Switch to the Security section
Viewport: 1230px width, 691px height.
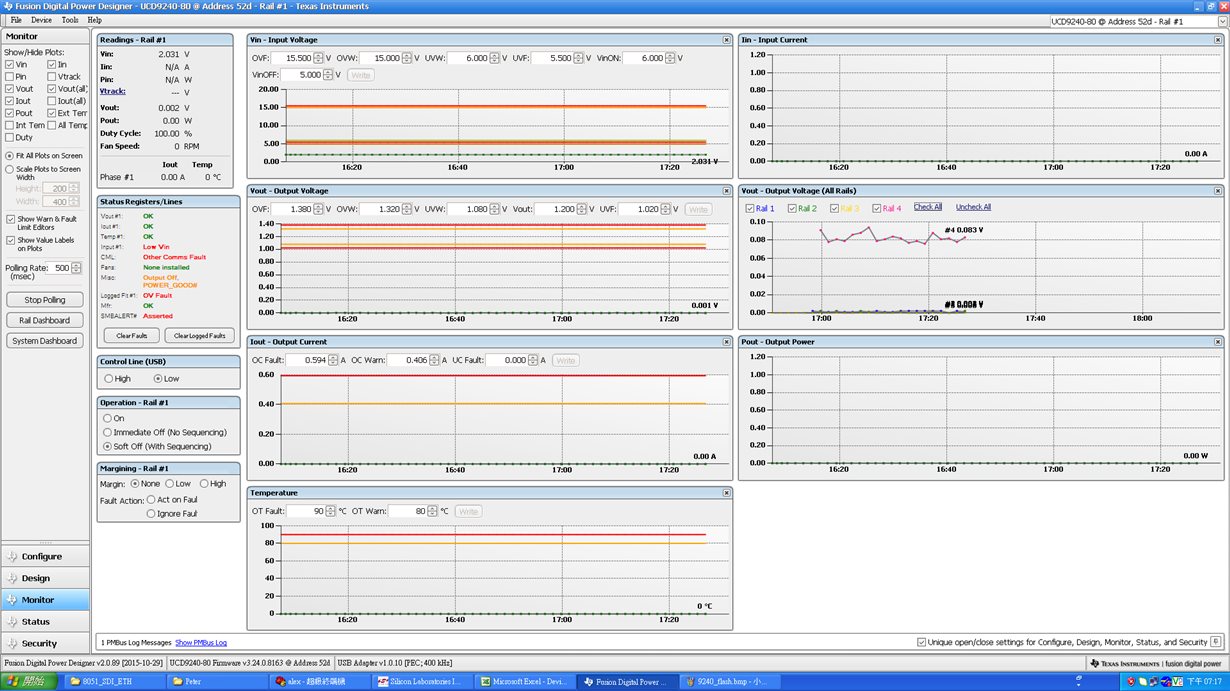(45, 644)
